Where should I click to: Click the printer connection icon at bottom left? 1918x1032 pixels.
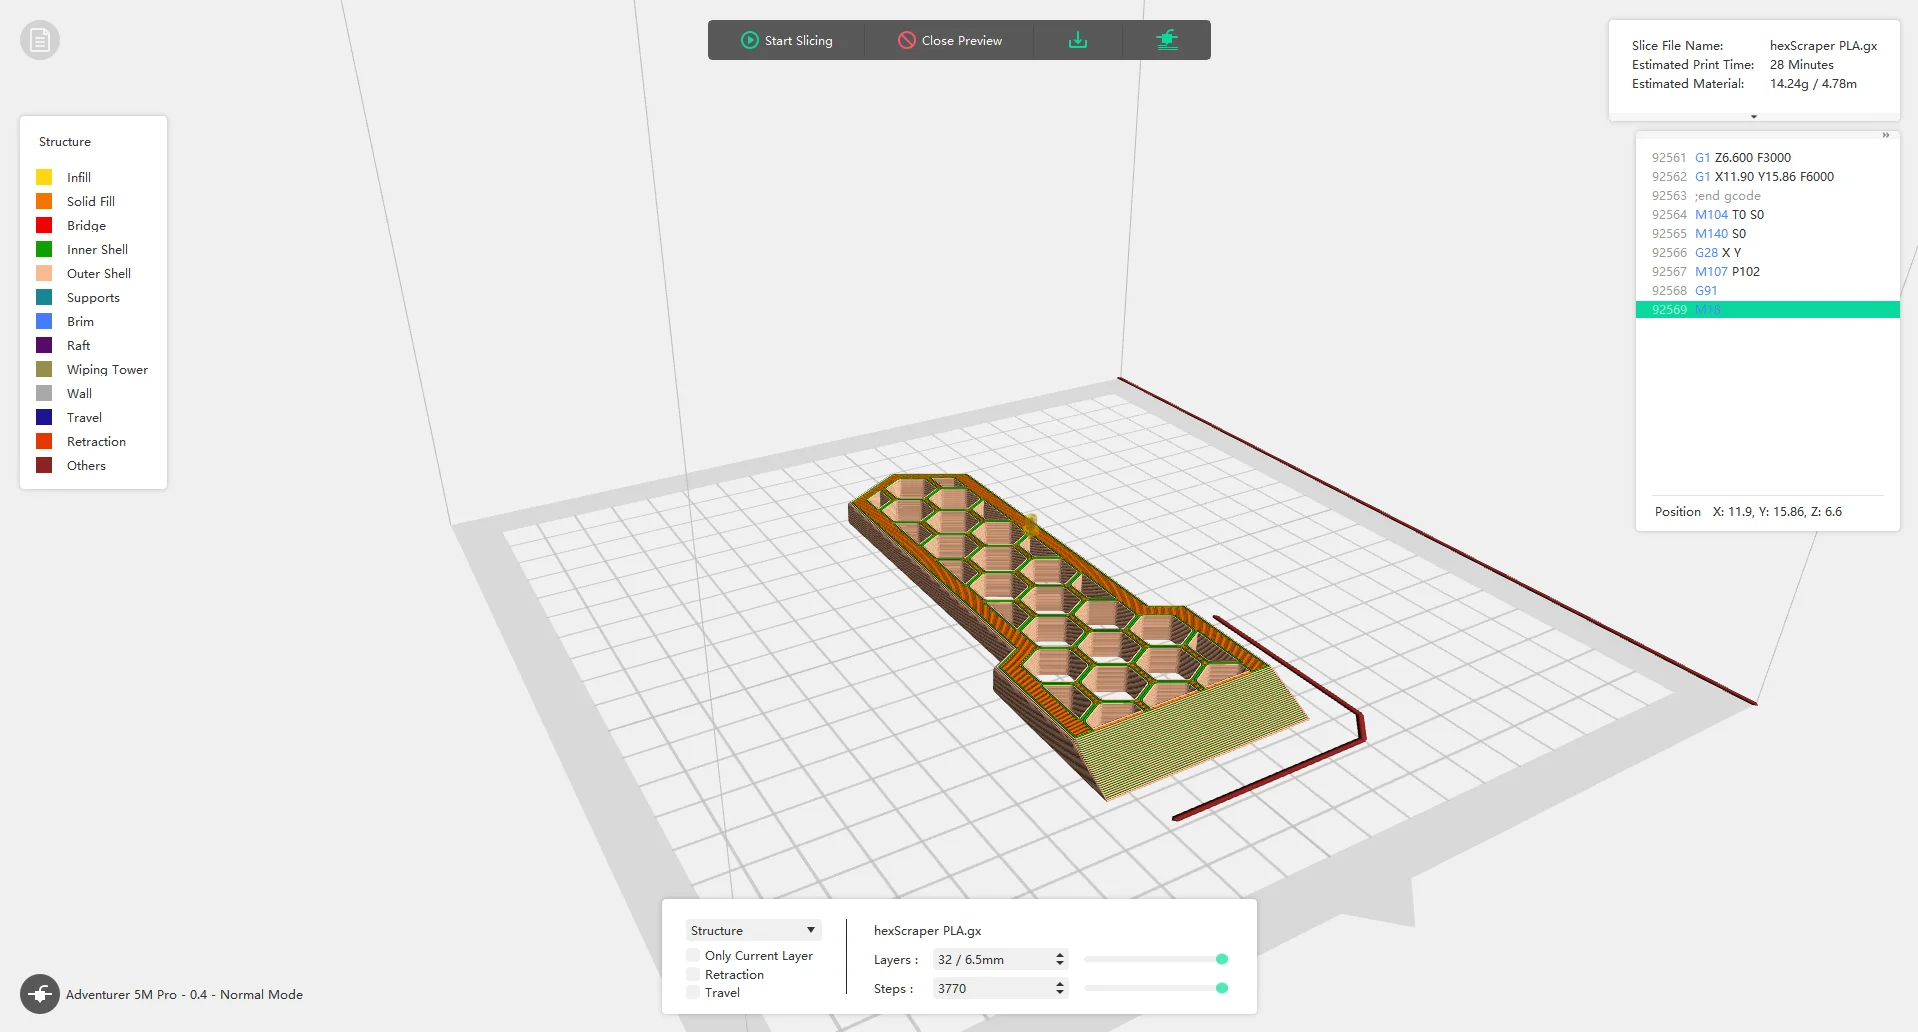point(40,994)
